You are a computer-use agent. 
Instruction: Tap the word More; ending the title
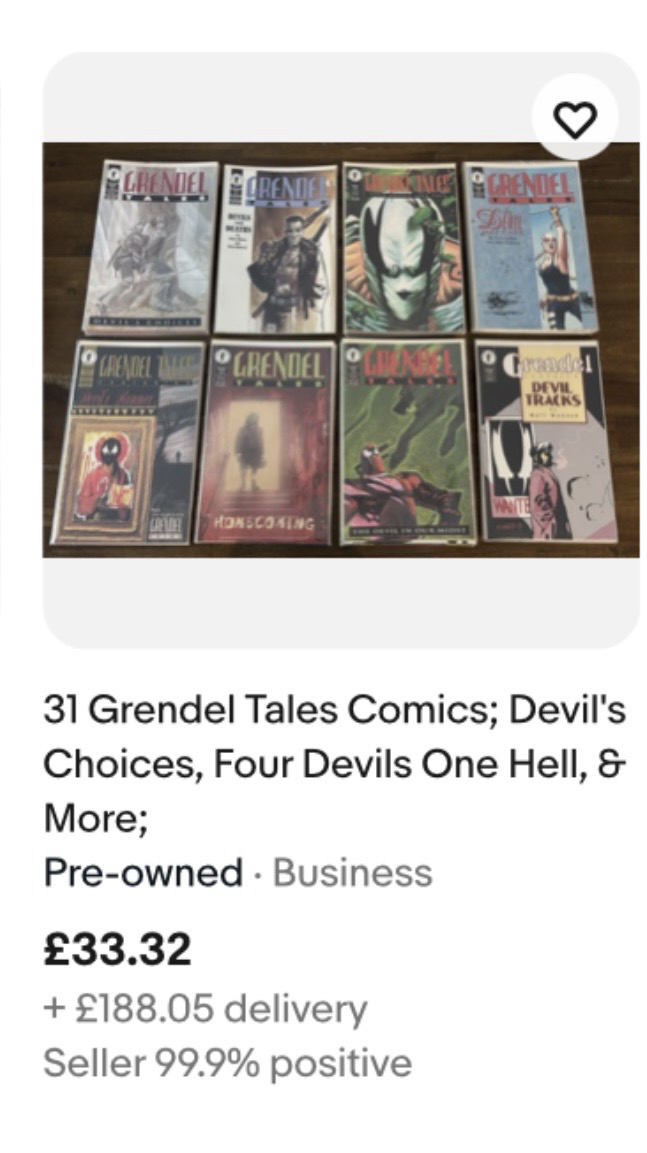tap(96, 818)
